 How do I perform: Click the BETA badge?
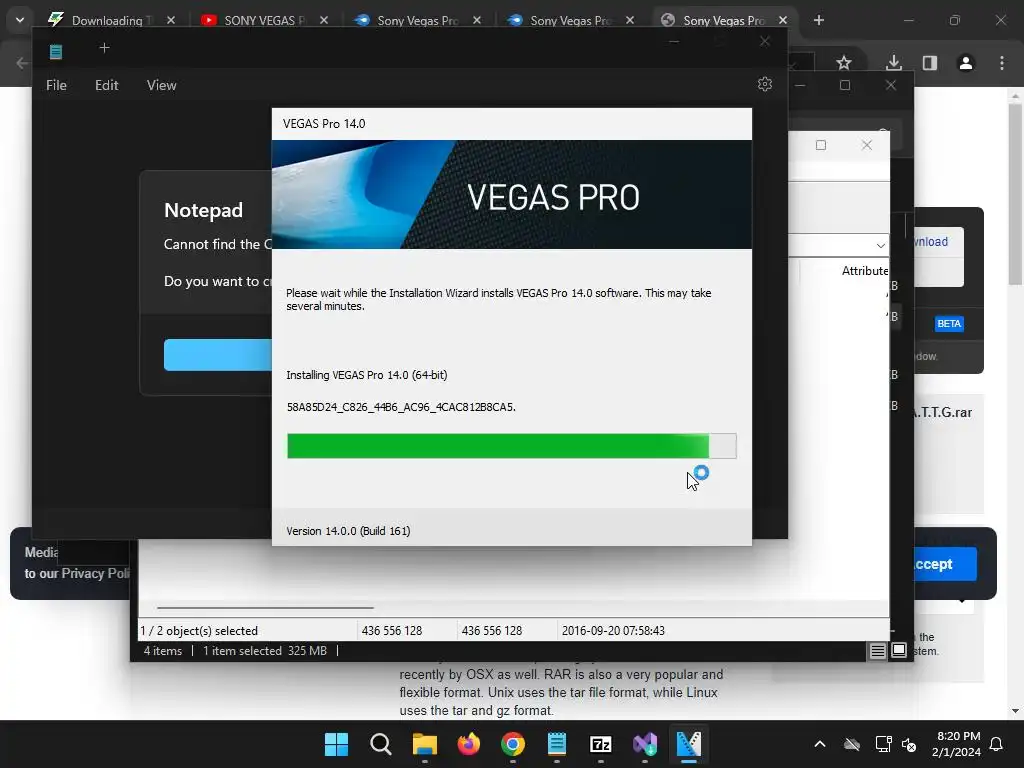pos(949,323)
